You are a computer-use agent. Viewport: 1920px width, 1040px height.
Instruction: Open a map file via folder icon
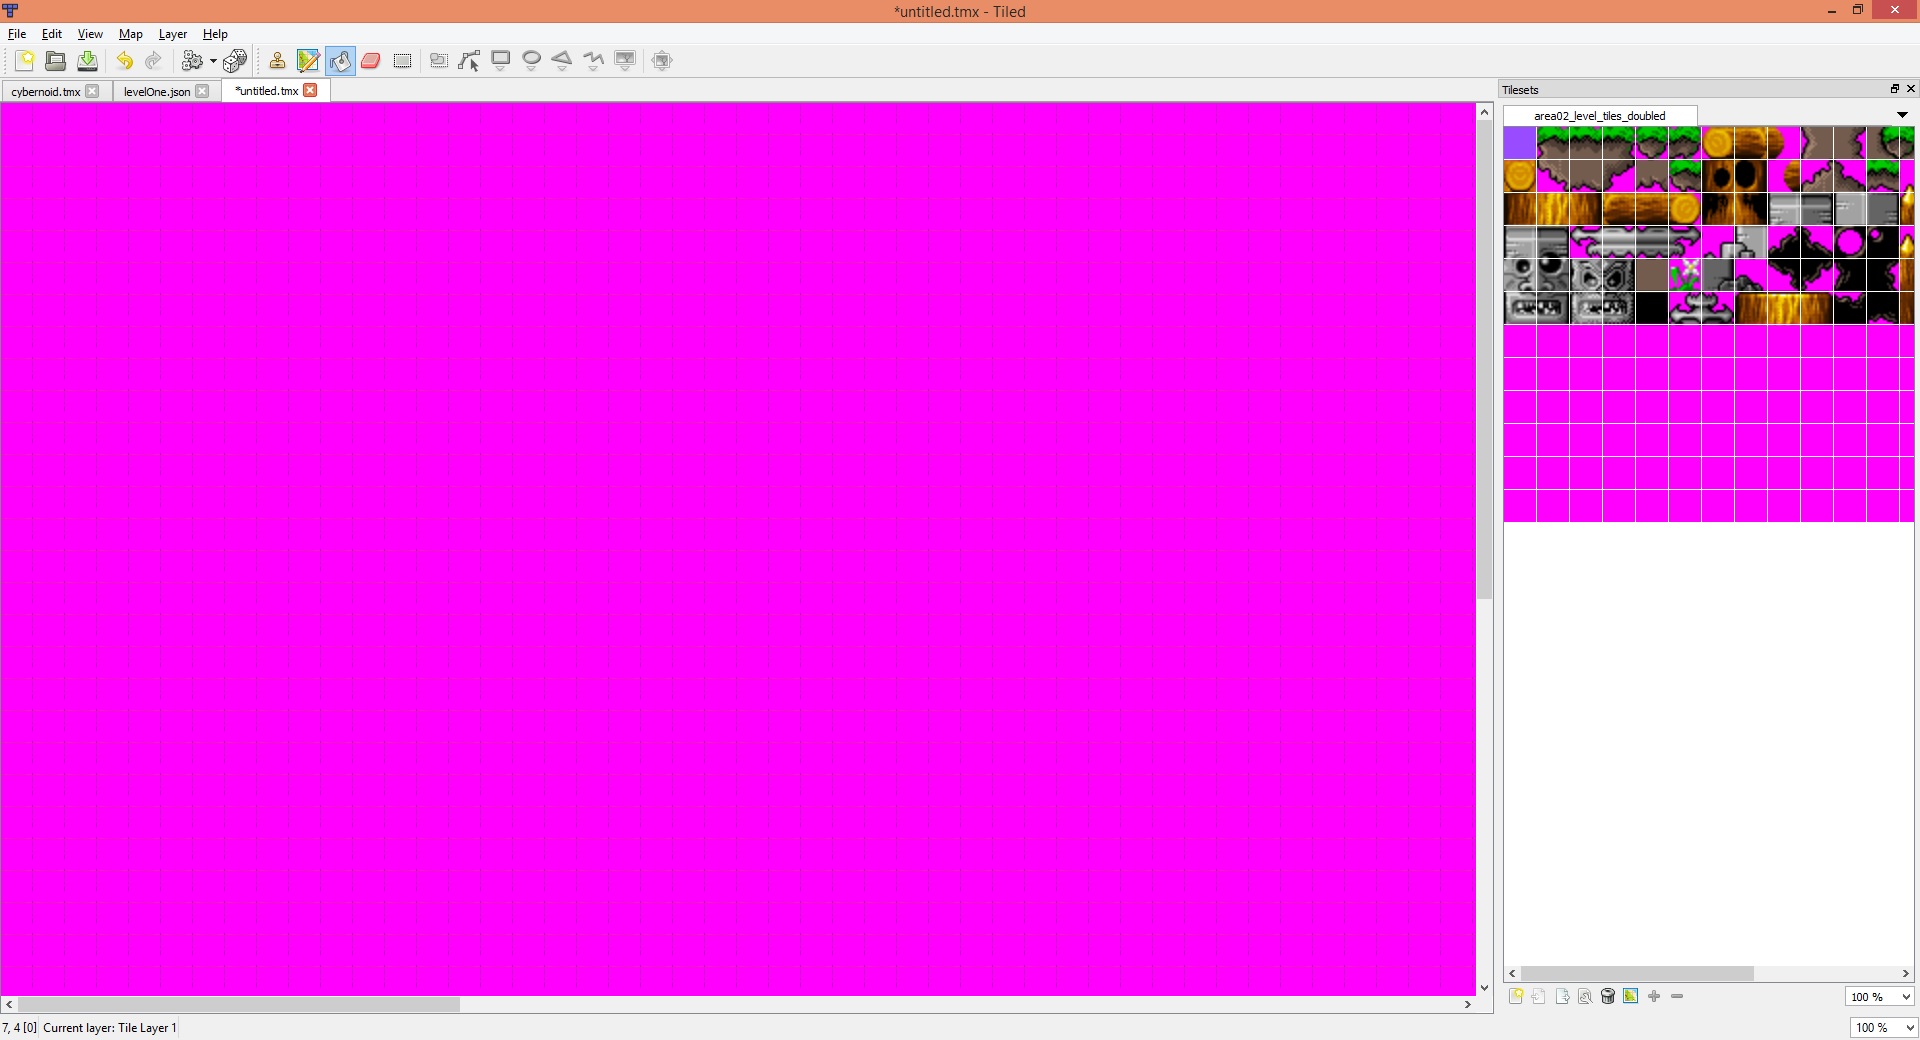56,61
